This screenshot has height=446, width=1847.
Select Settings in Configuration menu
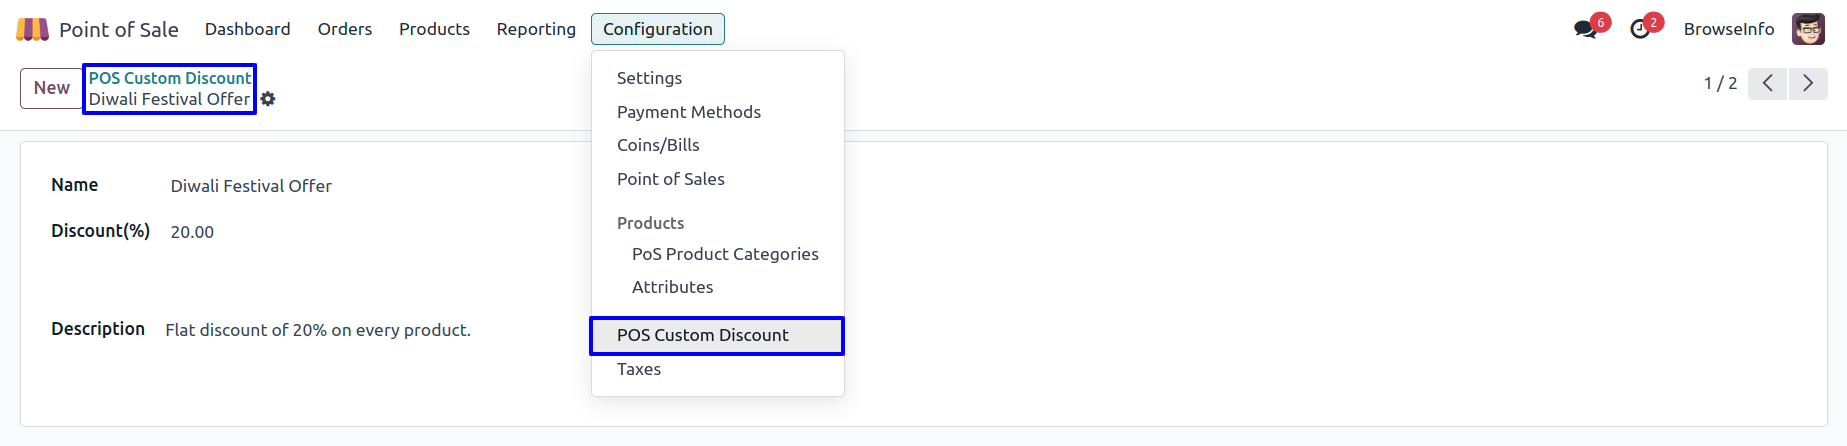click(x=649, y=78)
